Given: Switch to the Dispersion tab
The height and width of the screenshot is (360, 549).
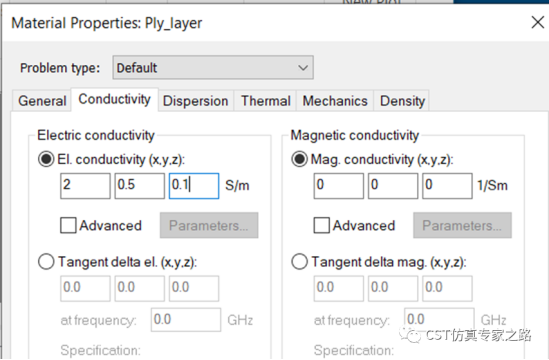Looking at the screenshot, I should [x=195, y=101].
